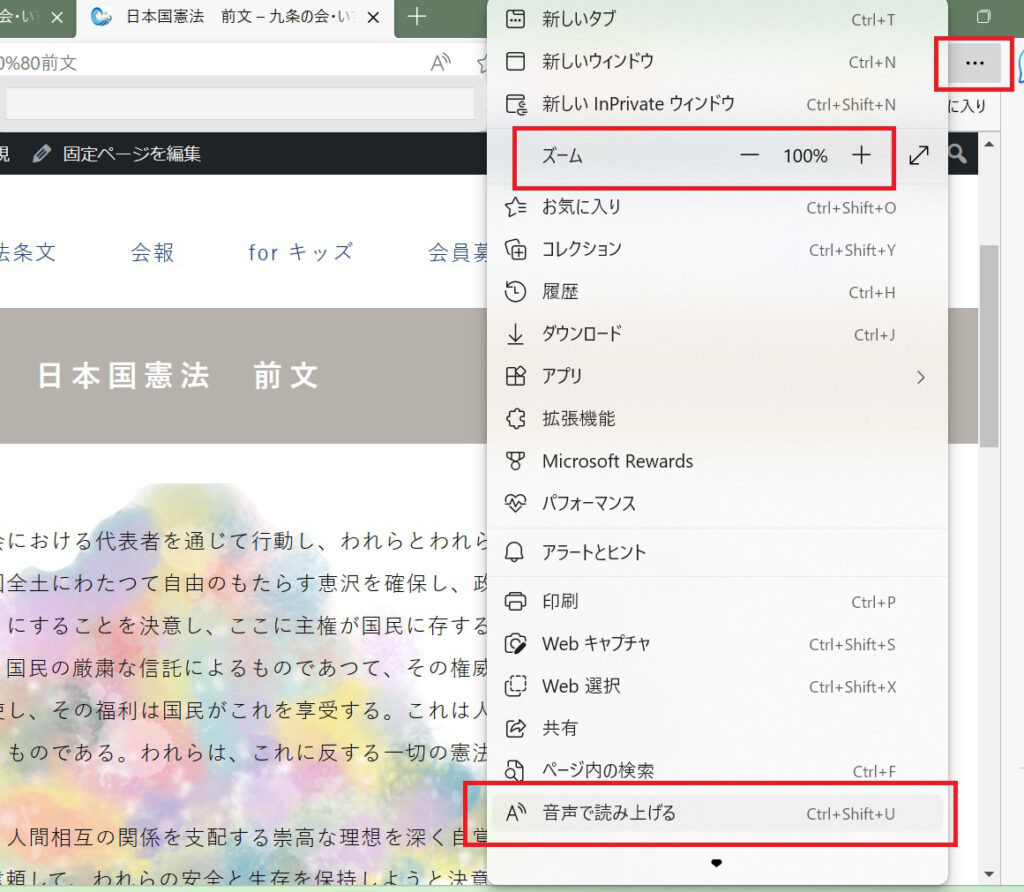1024x892 pixels.
Task: Open a new tab with the plus button
Action: (417, 17)
